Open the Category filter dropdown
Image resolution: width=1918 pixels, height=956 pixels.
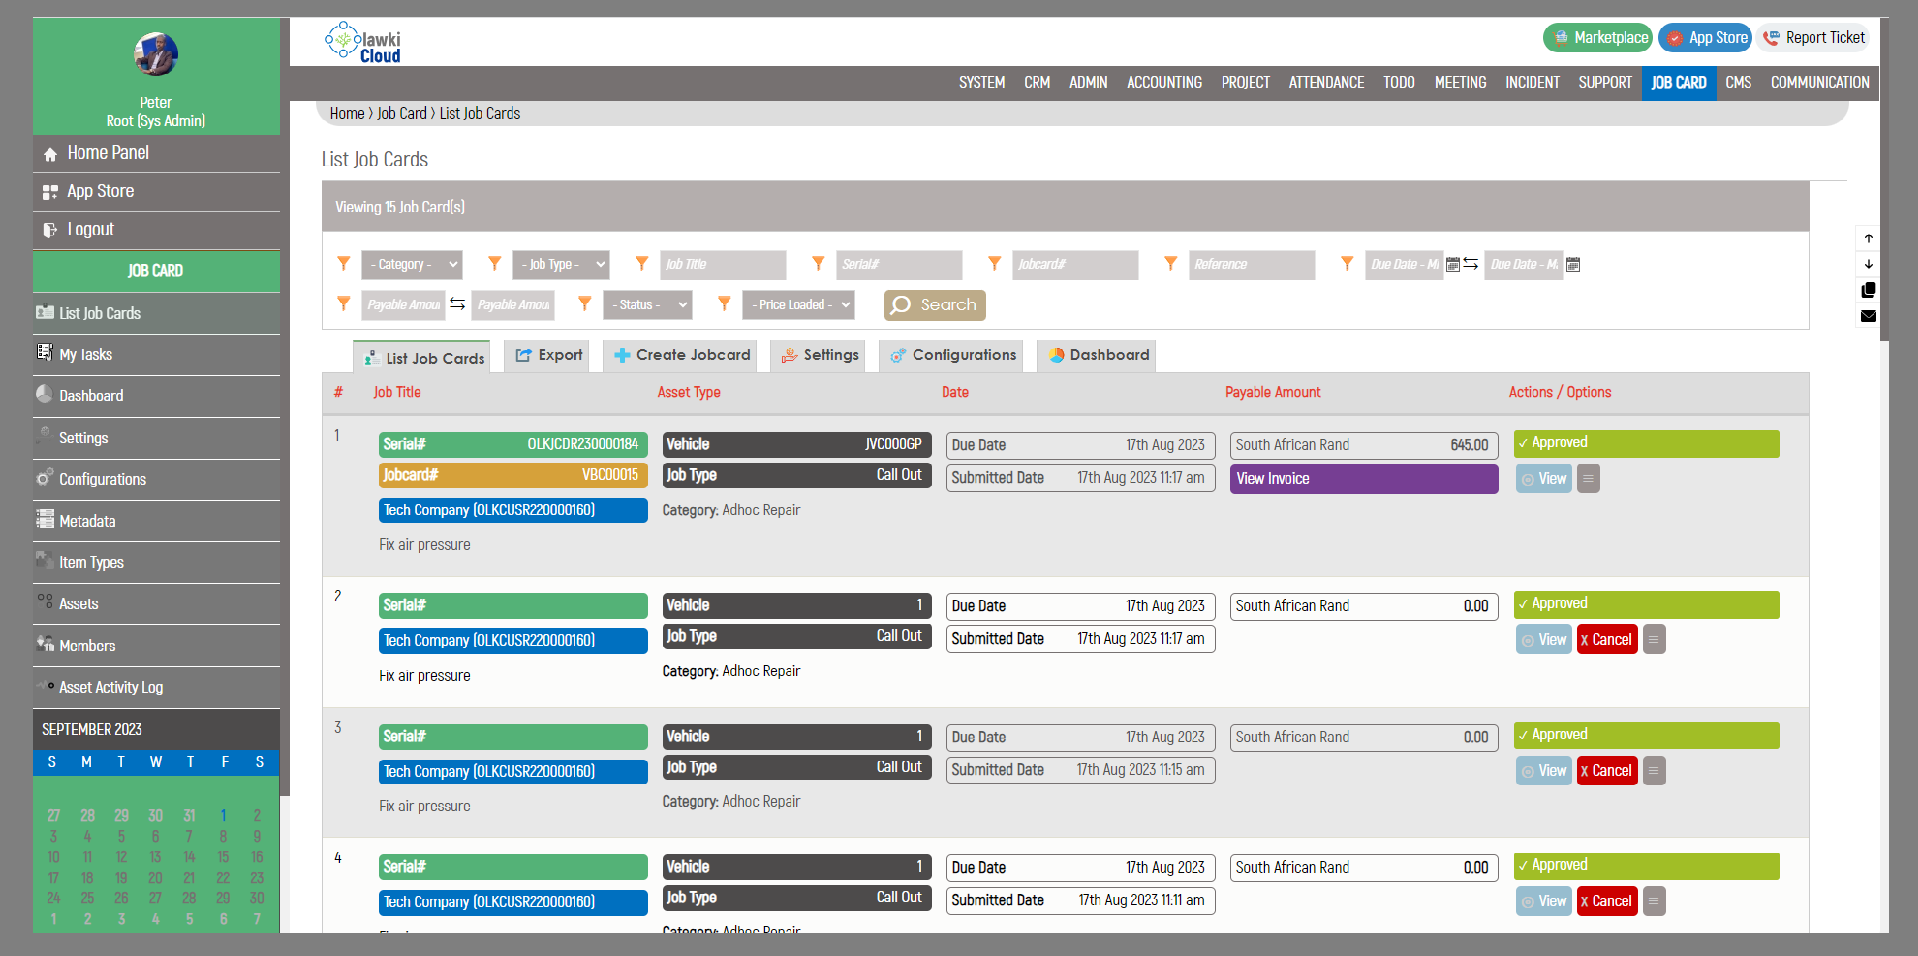[x=412, y=265]
